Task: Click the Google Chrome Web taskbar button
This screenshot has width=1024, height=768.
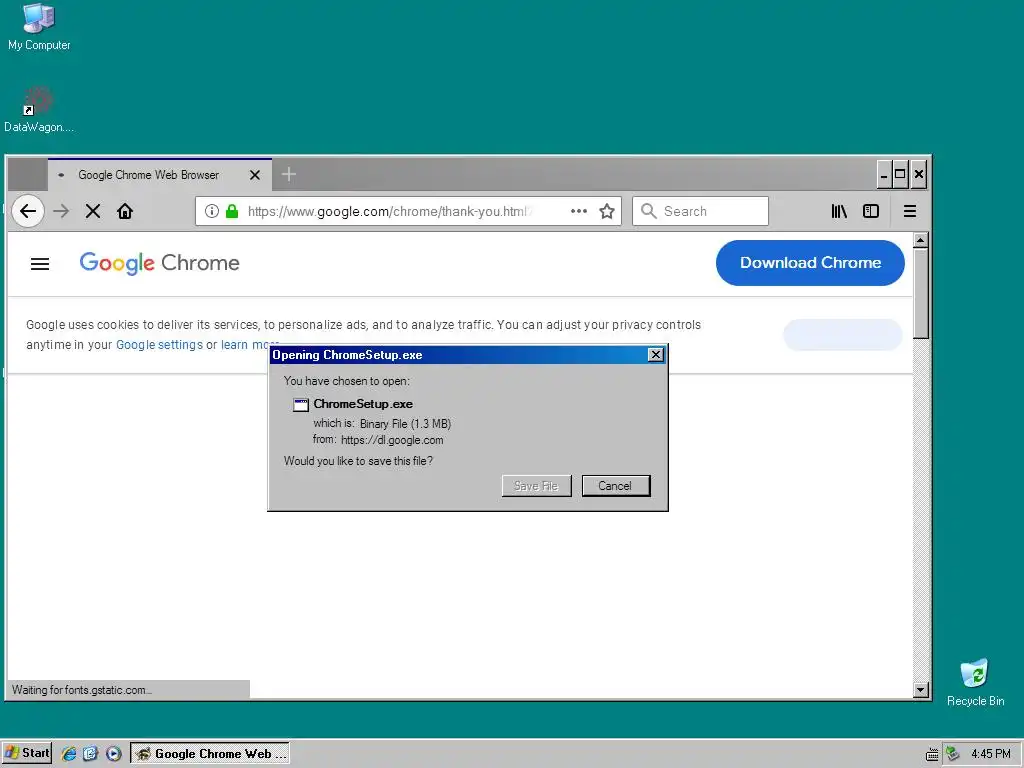Action: [210, 753]
